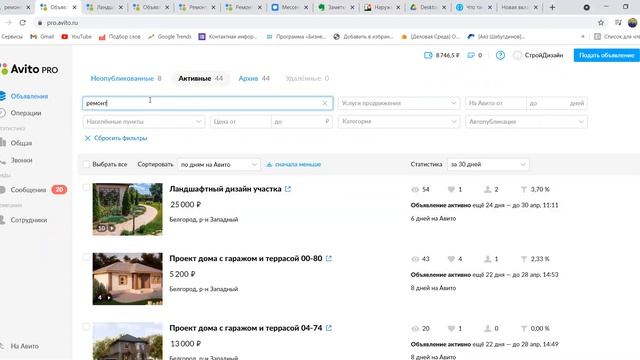640x360 pixels.
Task: Open external link for Ландшафтный дизайн участка
Action: pos(288,189)
